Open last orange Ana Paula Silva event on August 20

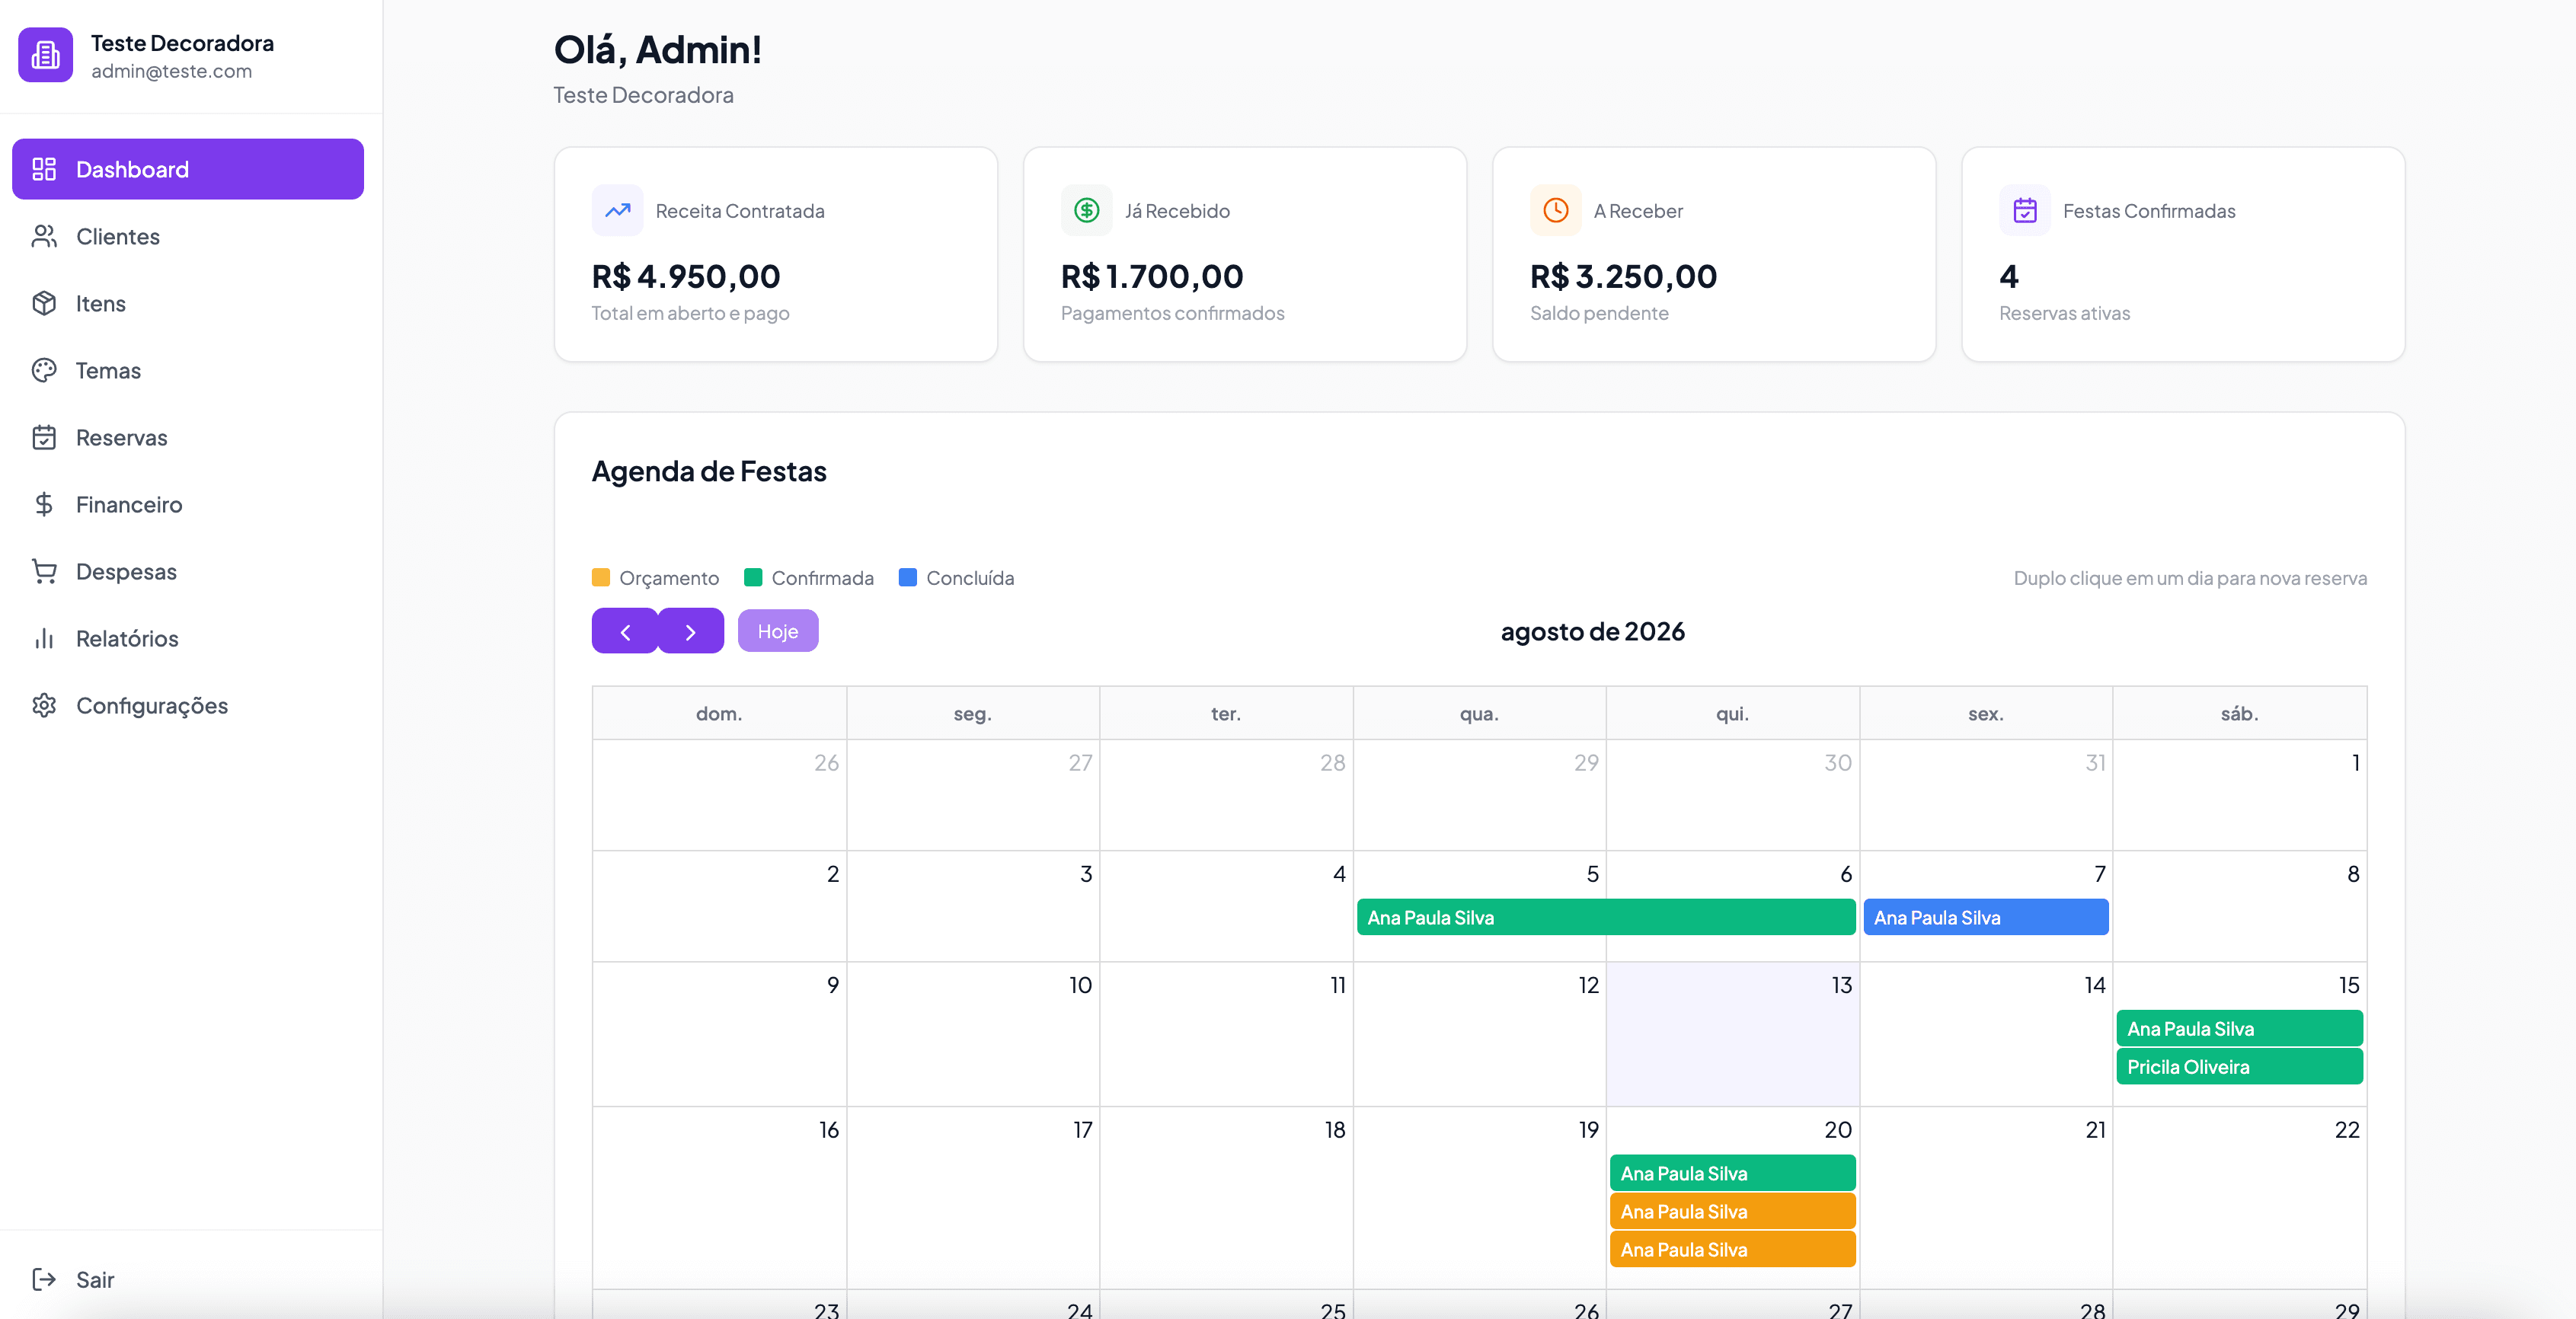coord(1733,1249)
